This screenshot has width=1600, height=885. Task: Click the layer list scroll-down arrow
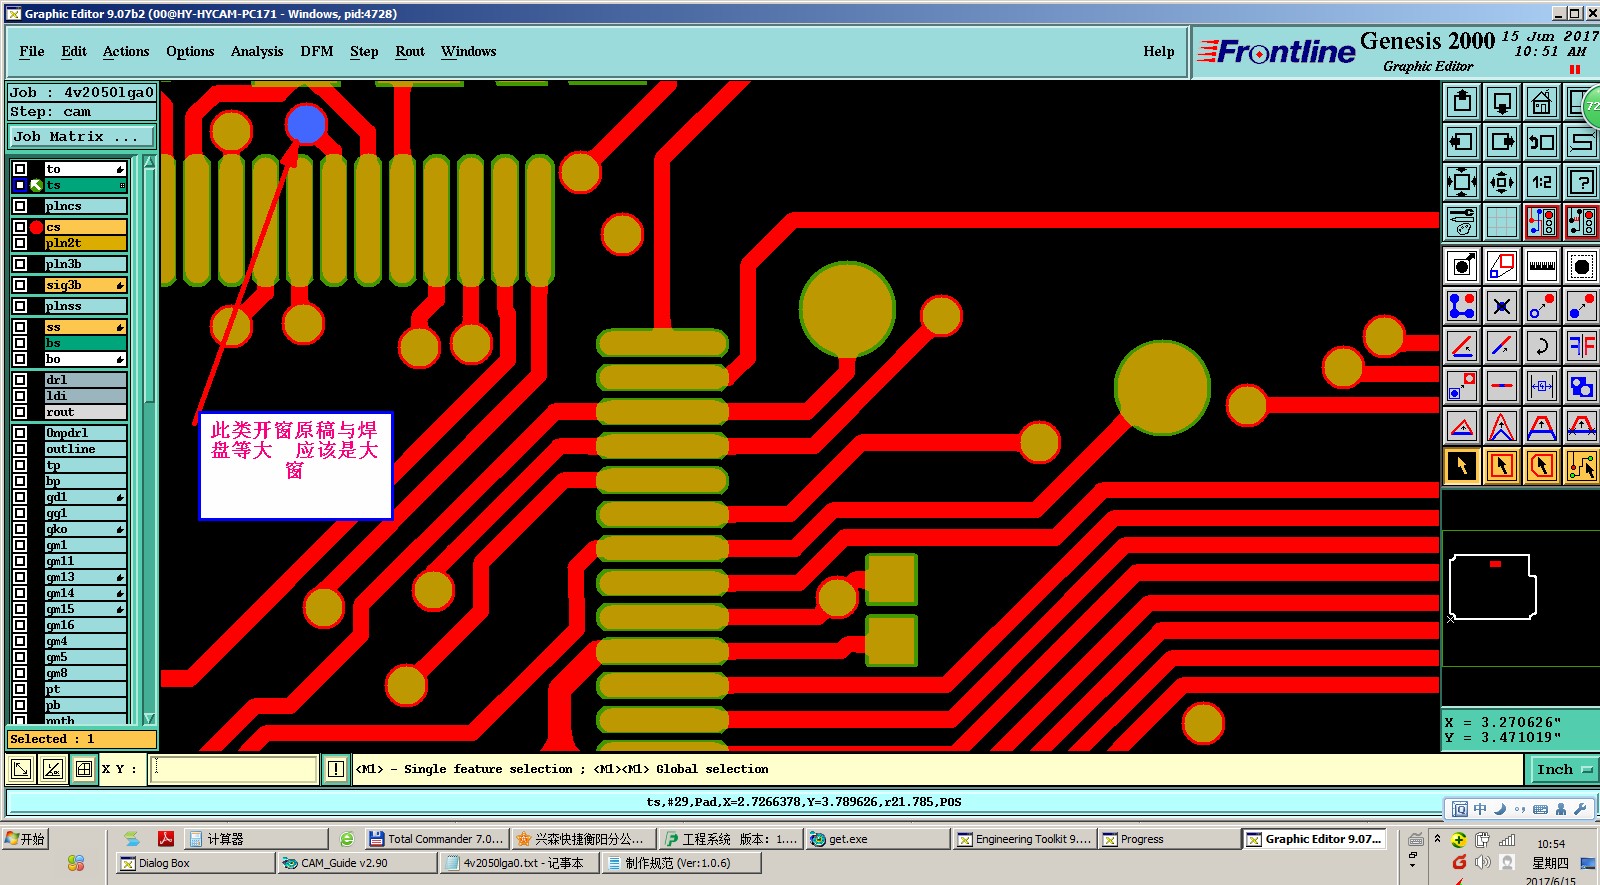point(149,718)
